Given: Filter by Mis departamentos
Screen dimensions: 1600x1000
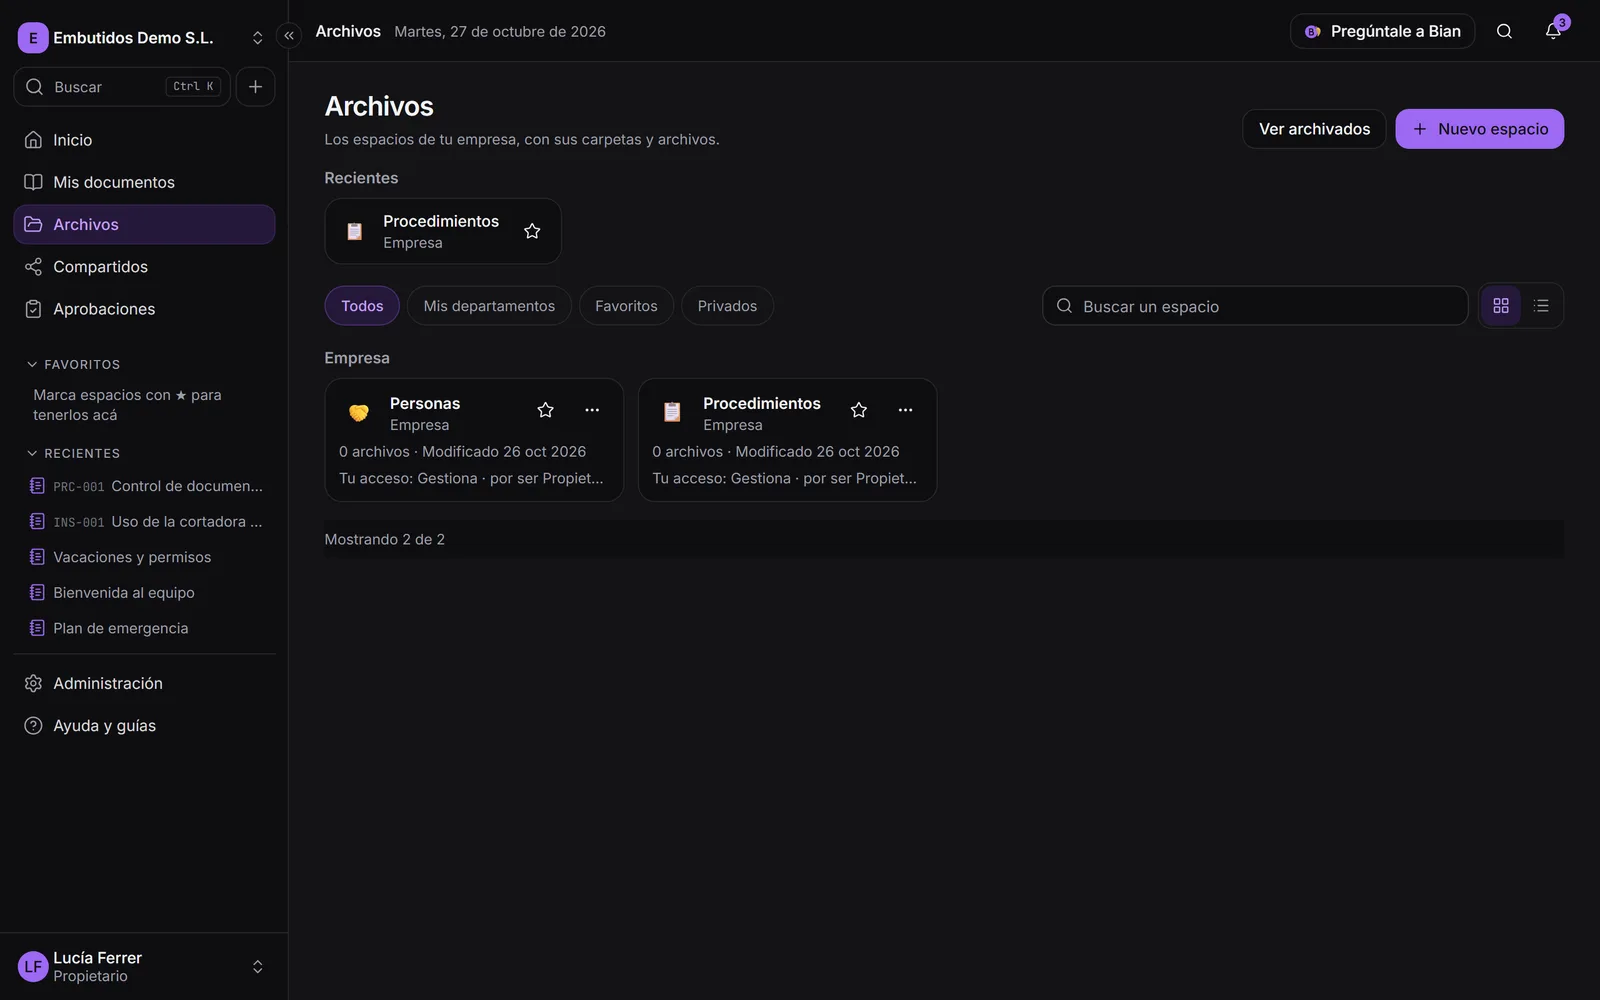Looking at the screenshot, I should click(489, 306).
